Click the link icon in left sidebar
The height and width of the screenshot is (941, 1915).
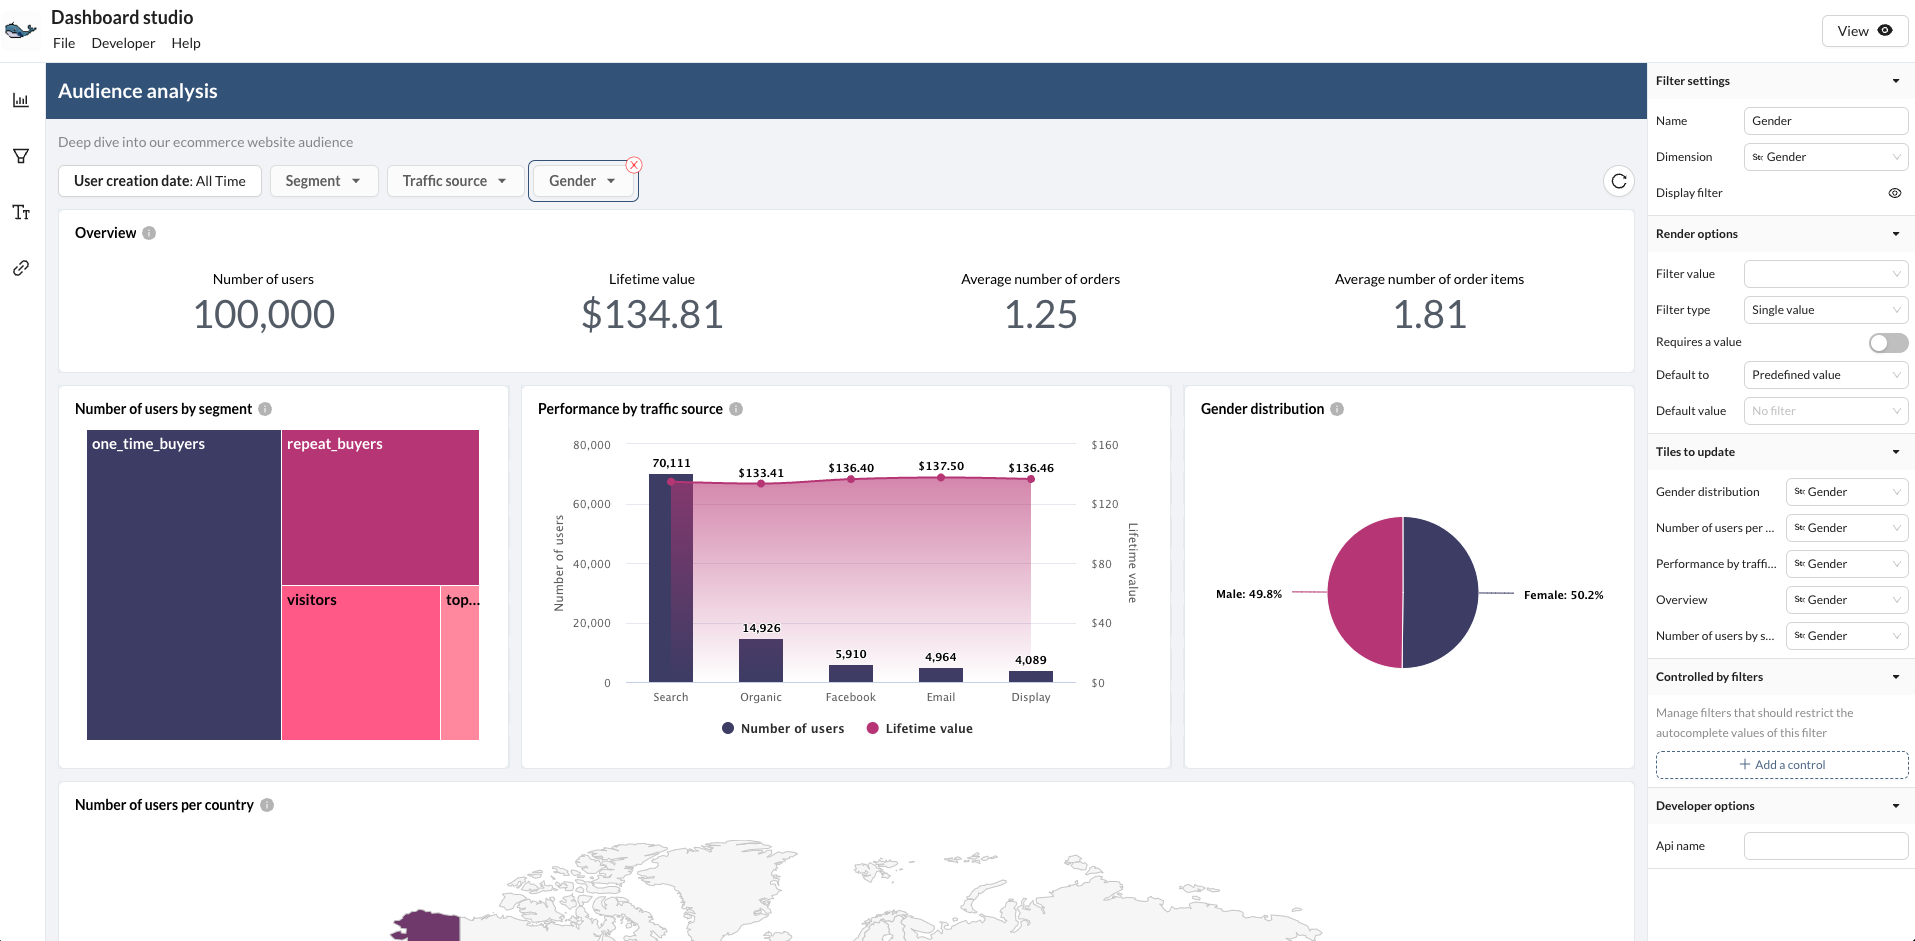pos(20,268)
